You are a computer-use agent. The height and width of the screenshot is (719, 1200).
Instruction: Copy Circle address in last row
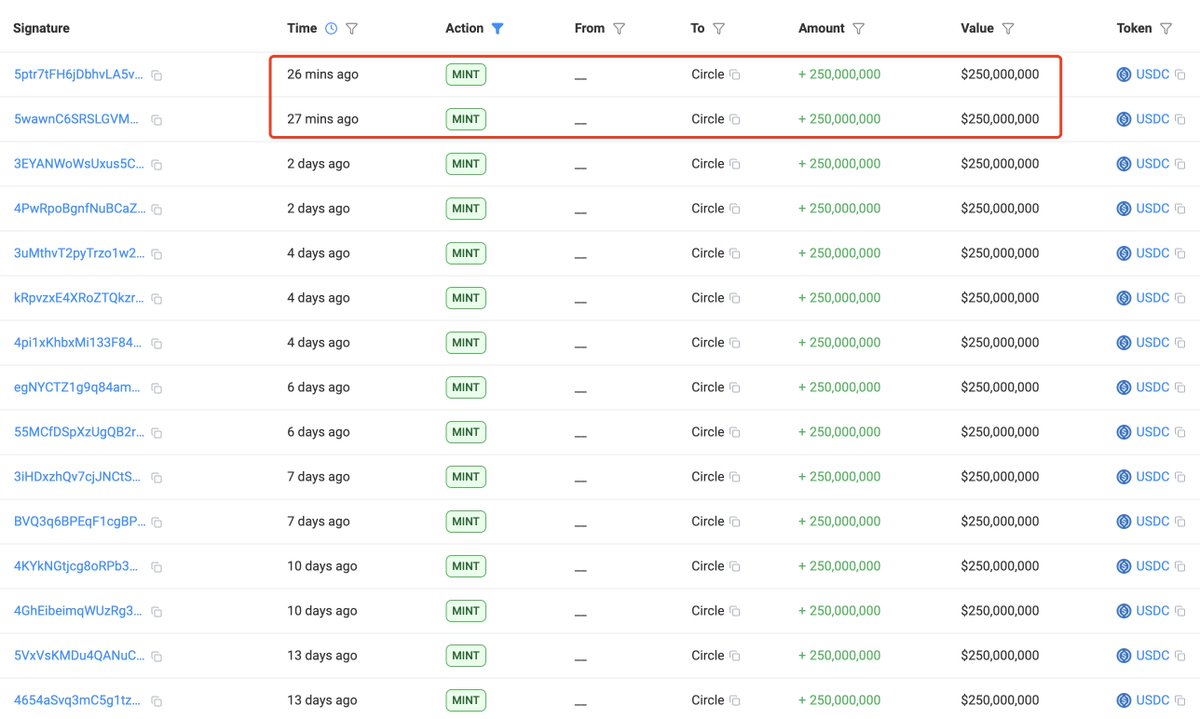point(735,701)
